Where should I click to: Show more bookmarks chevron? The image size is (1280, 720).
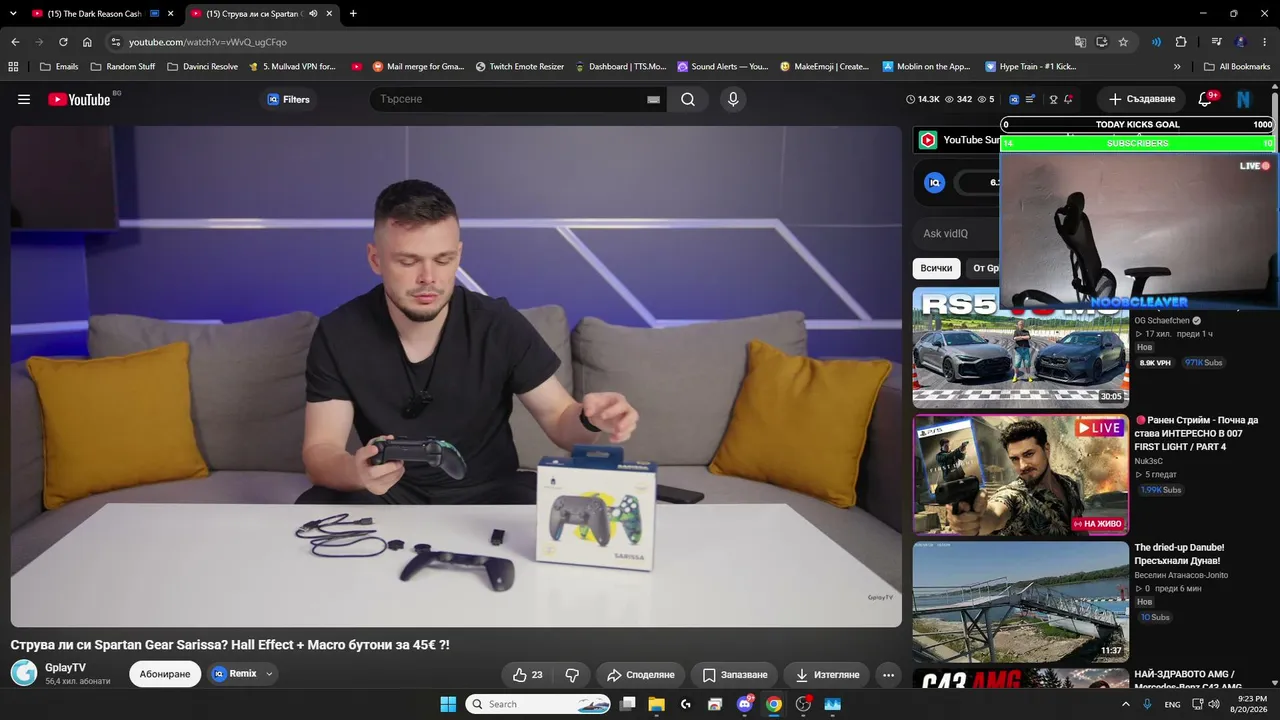point(1177,67)
